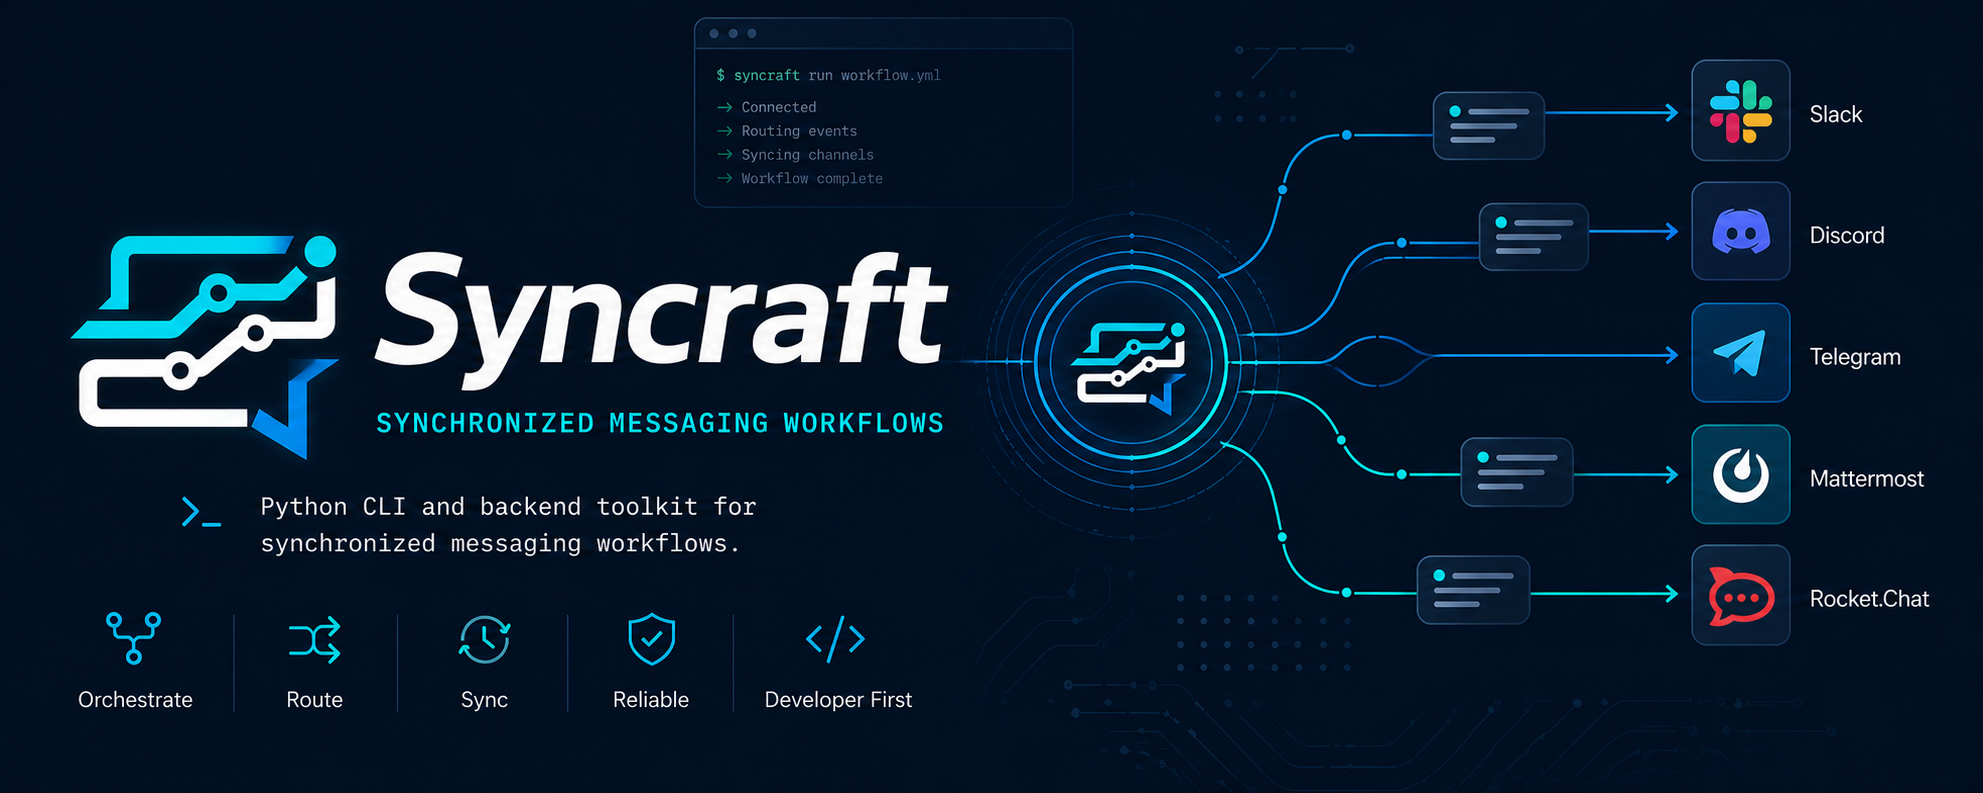1983x793 pixels.
Task: Click the Orchestrate label
Action: pos(135,700)
